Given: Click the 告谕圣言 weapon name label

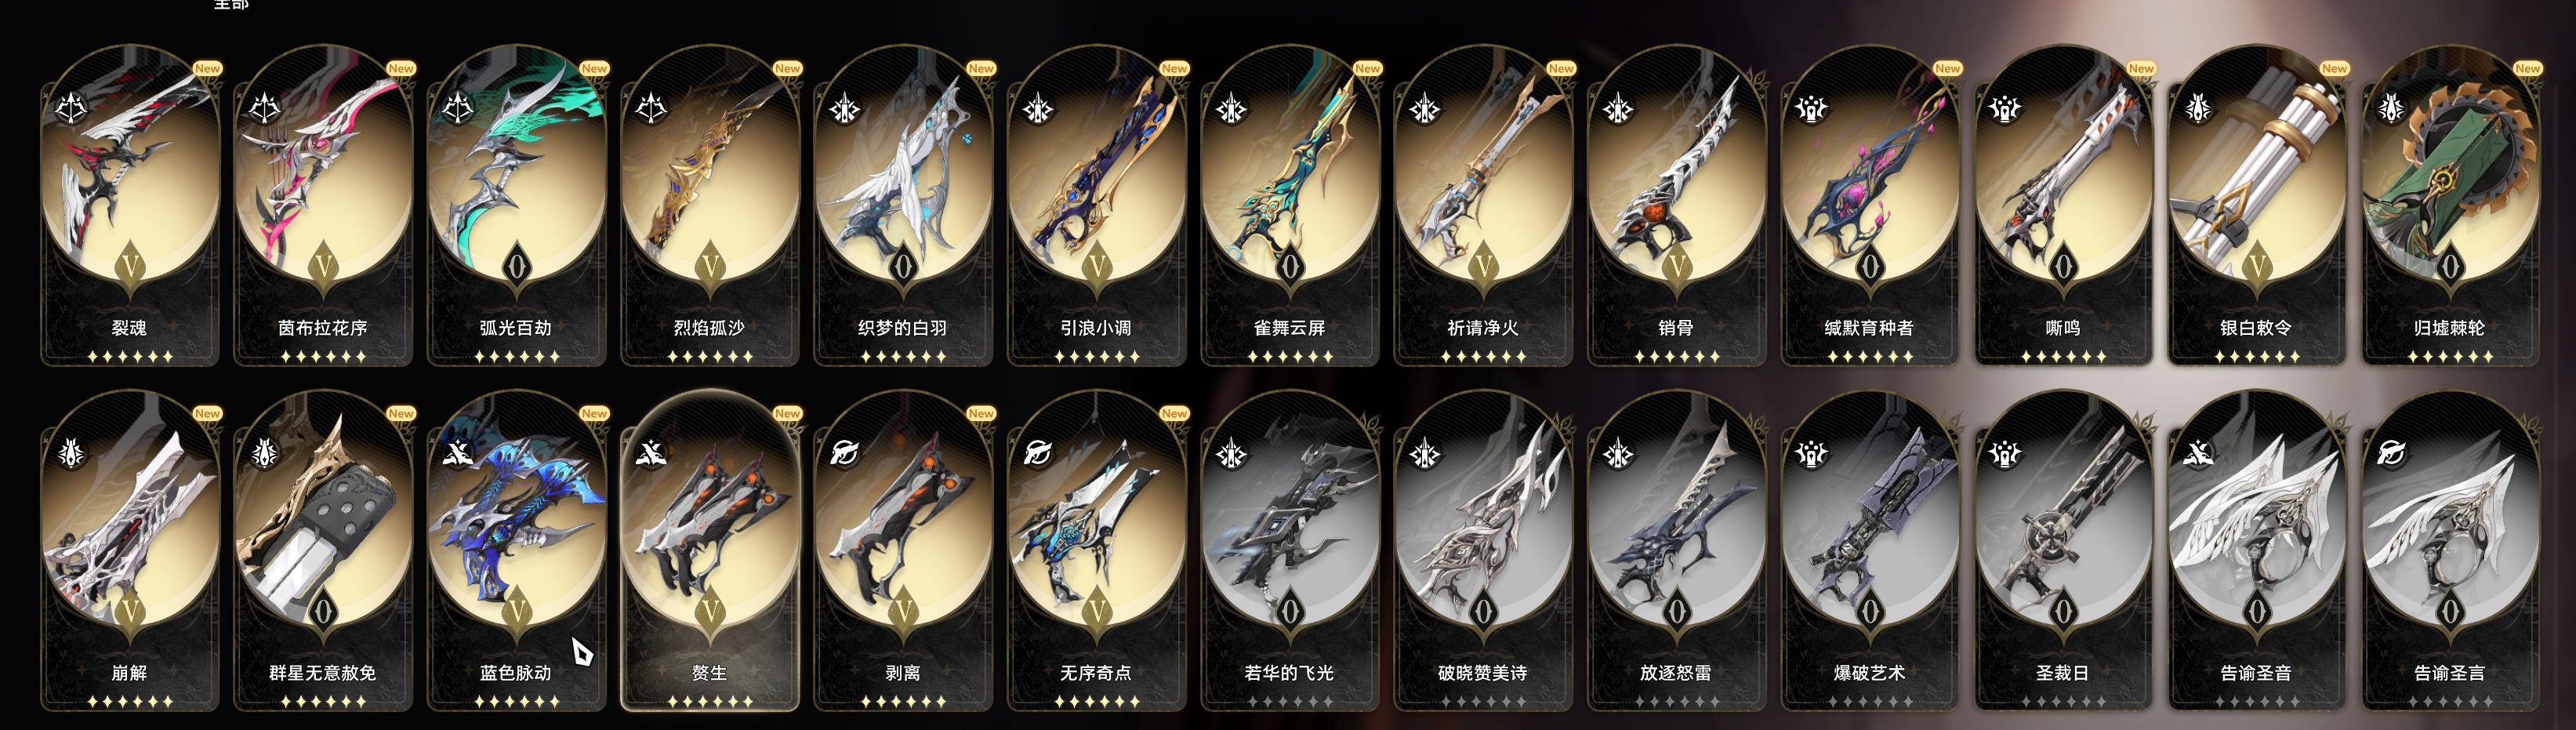Looking at the screenshot, I should 2450,673.
